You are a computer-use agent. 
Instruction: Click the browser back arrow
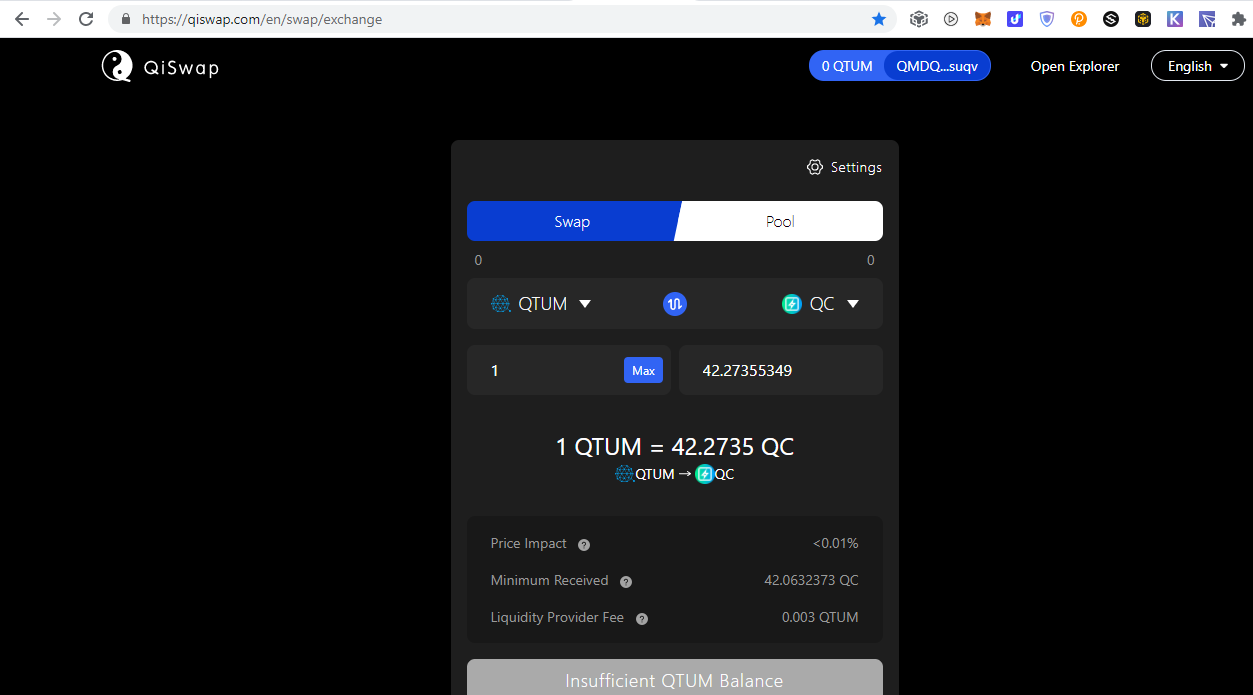point(21,19)
